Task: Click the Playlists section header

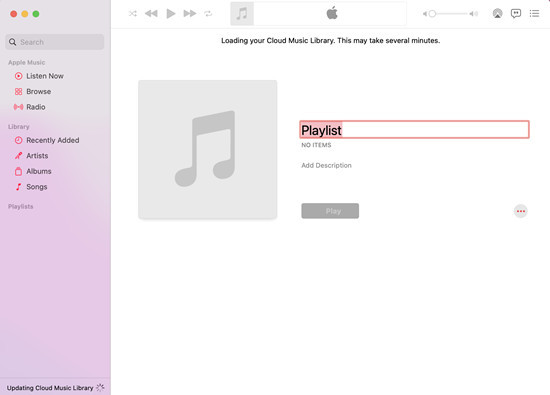Action: click(x=21, y=207)
